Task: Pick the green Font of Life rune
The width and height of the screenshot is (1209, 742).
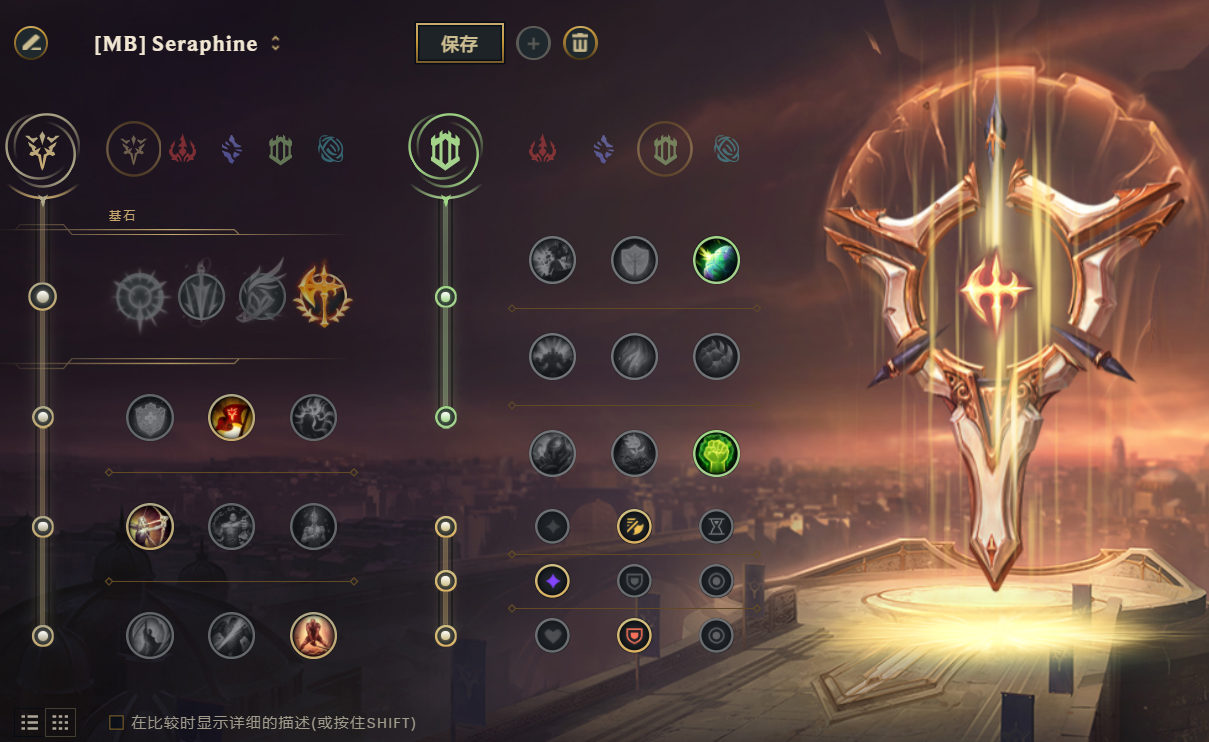Action: pyautogui.click(x=716, y=260)
